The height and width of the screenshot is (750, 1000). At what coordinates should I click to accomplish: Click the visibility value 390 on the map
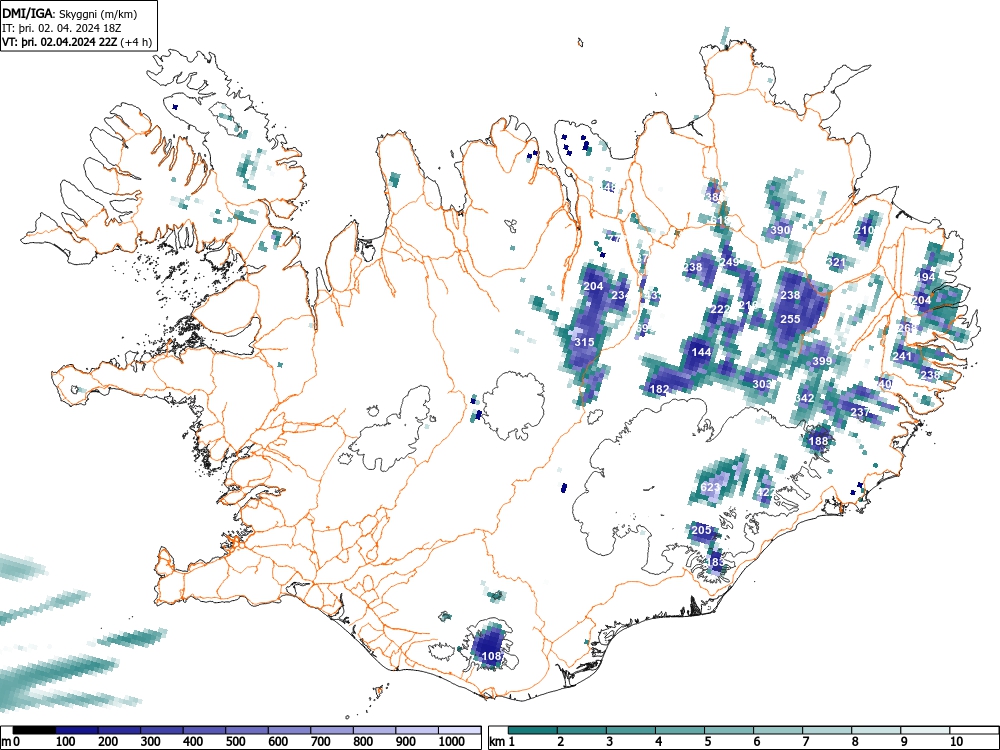[781, 230]
